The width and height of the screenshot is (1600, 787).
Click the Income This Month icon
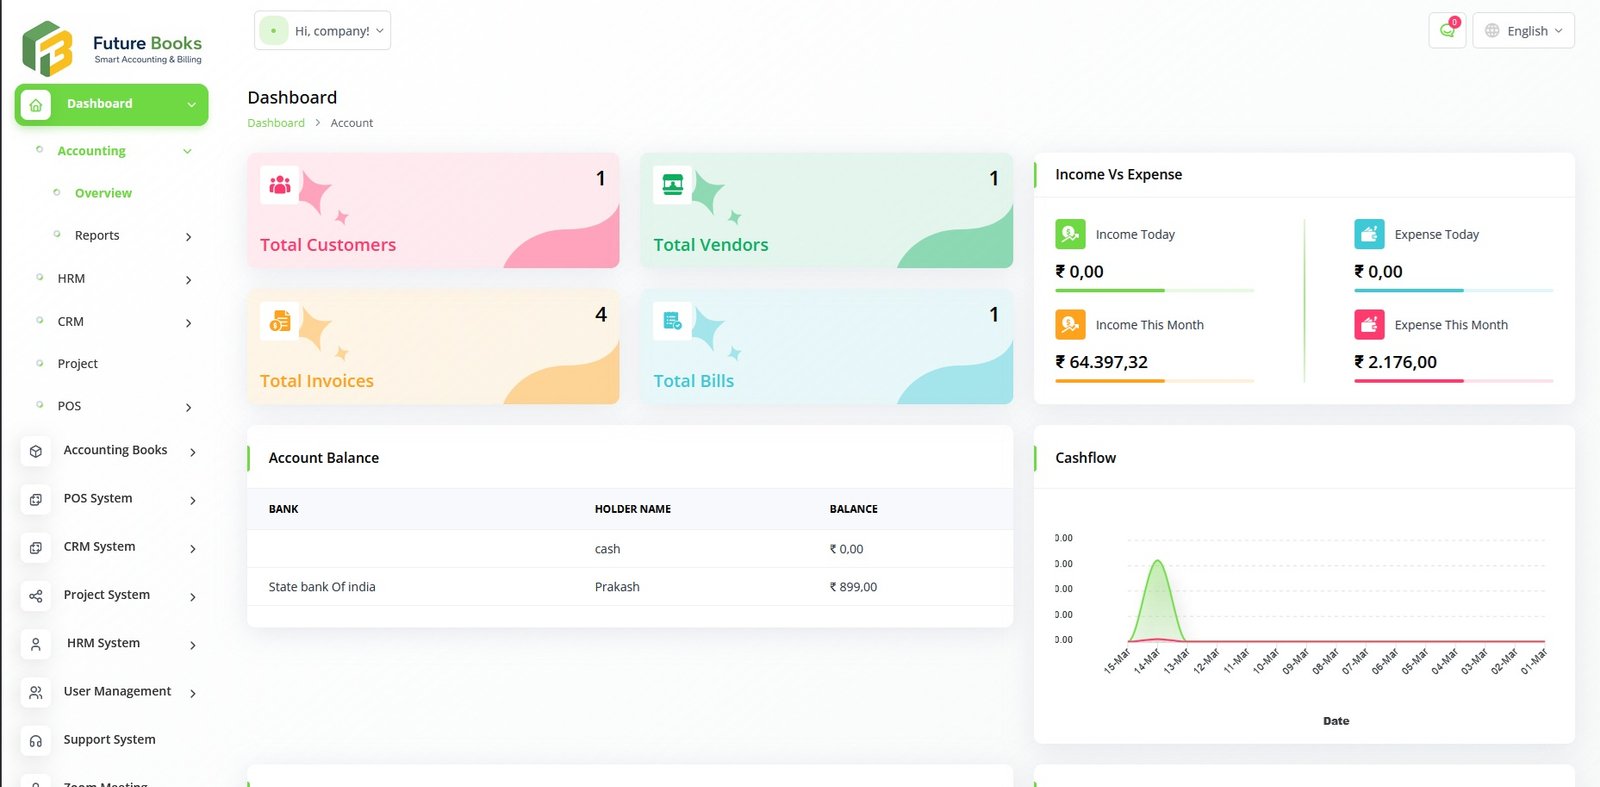coord(1070,325)
